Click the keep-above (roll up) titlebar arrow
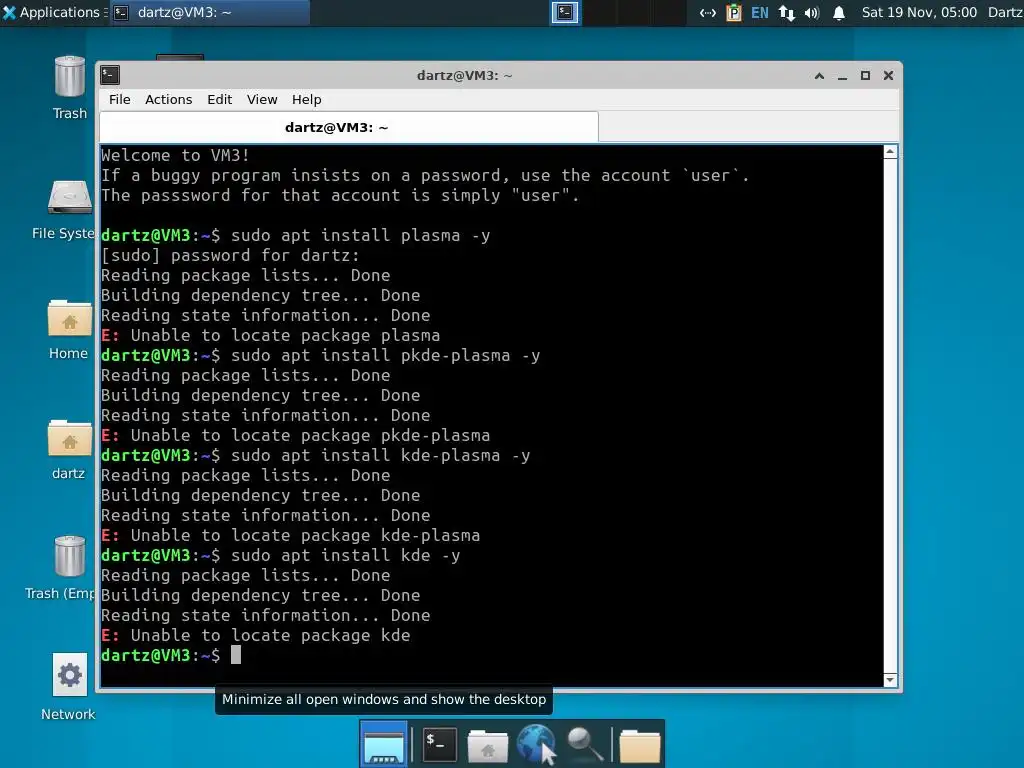 point(819,76)
